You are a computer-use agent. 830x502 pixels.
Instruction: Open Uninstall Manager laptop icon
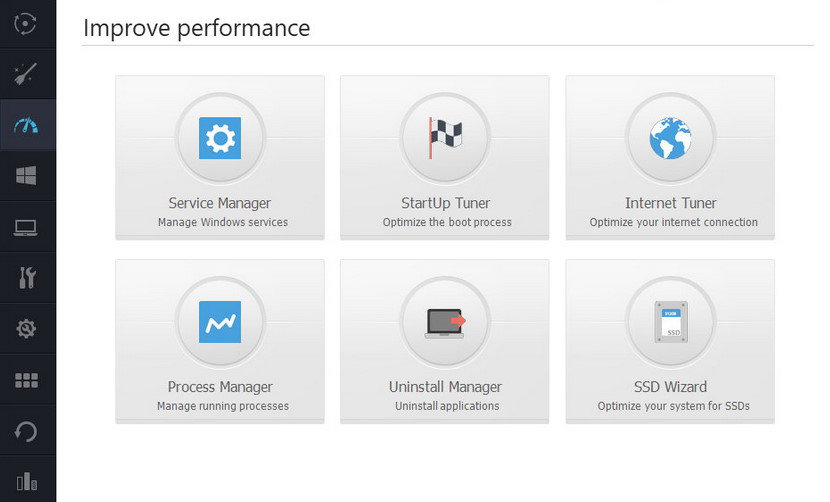tap(445, 322)
